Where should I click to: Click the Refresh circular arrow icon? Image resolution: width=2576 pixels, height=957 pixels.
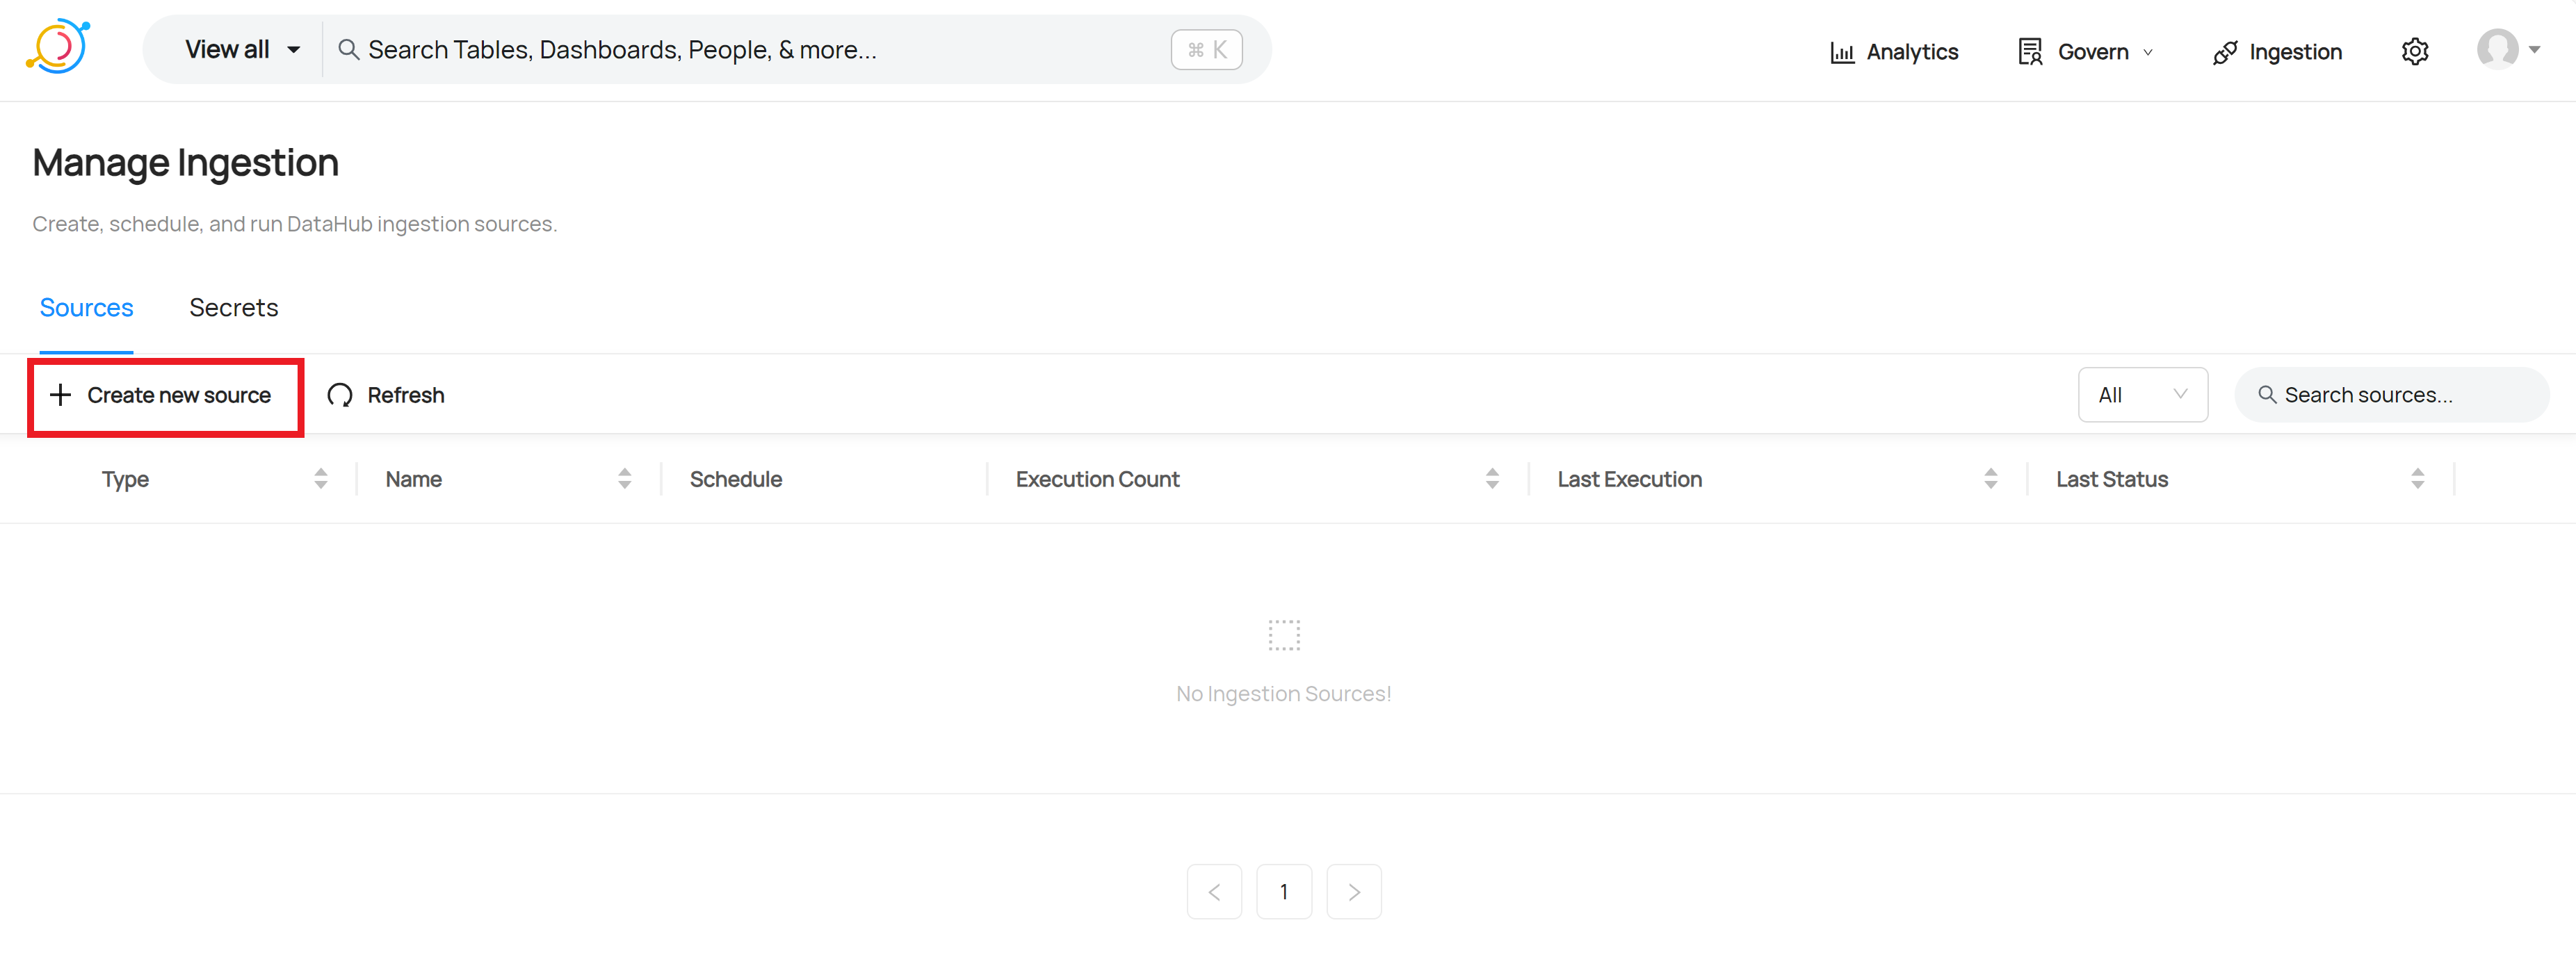pyautogui.click(x=340, y=395)
